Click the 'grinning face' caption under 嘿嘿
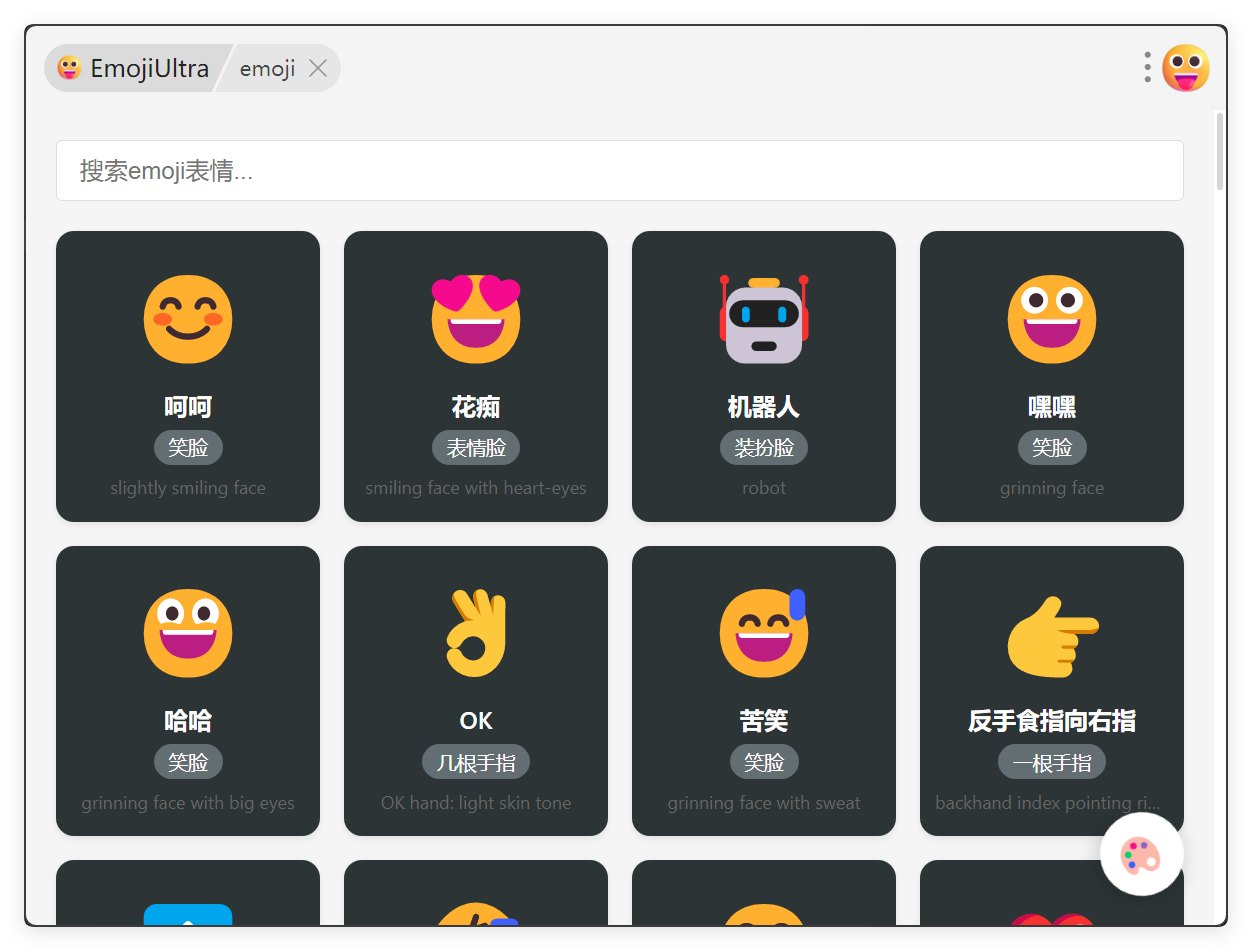The width and height of the screenshot is (1252, 951). pyautogui.click(x=1052, y=488)
